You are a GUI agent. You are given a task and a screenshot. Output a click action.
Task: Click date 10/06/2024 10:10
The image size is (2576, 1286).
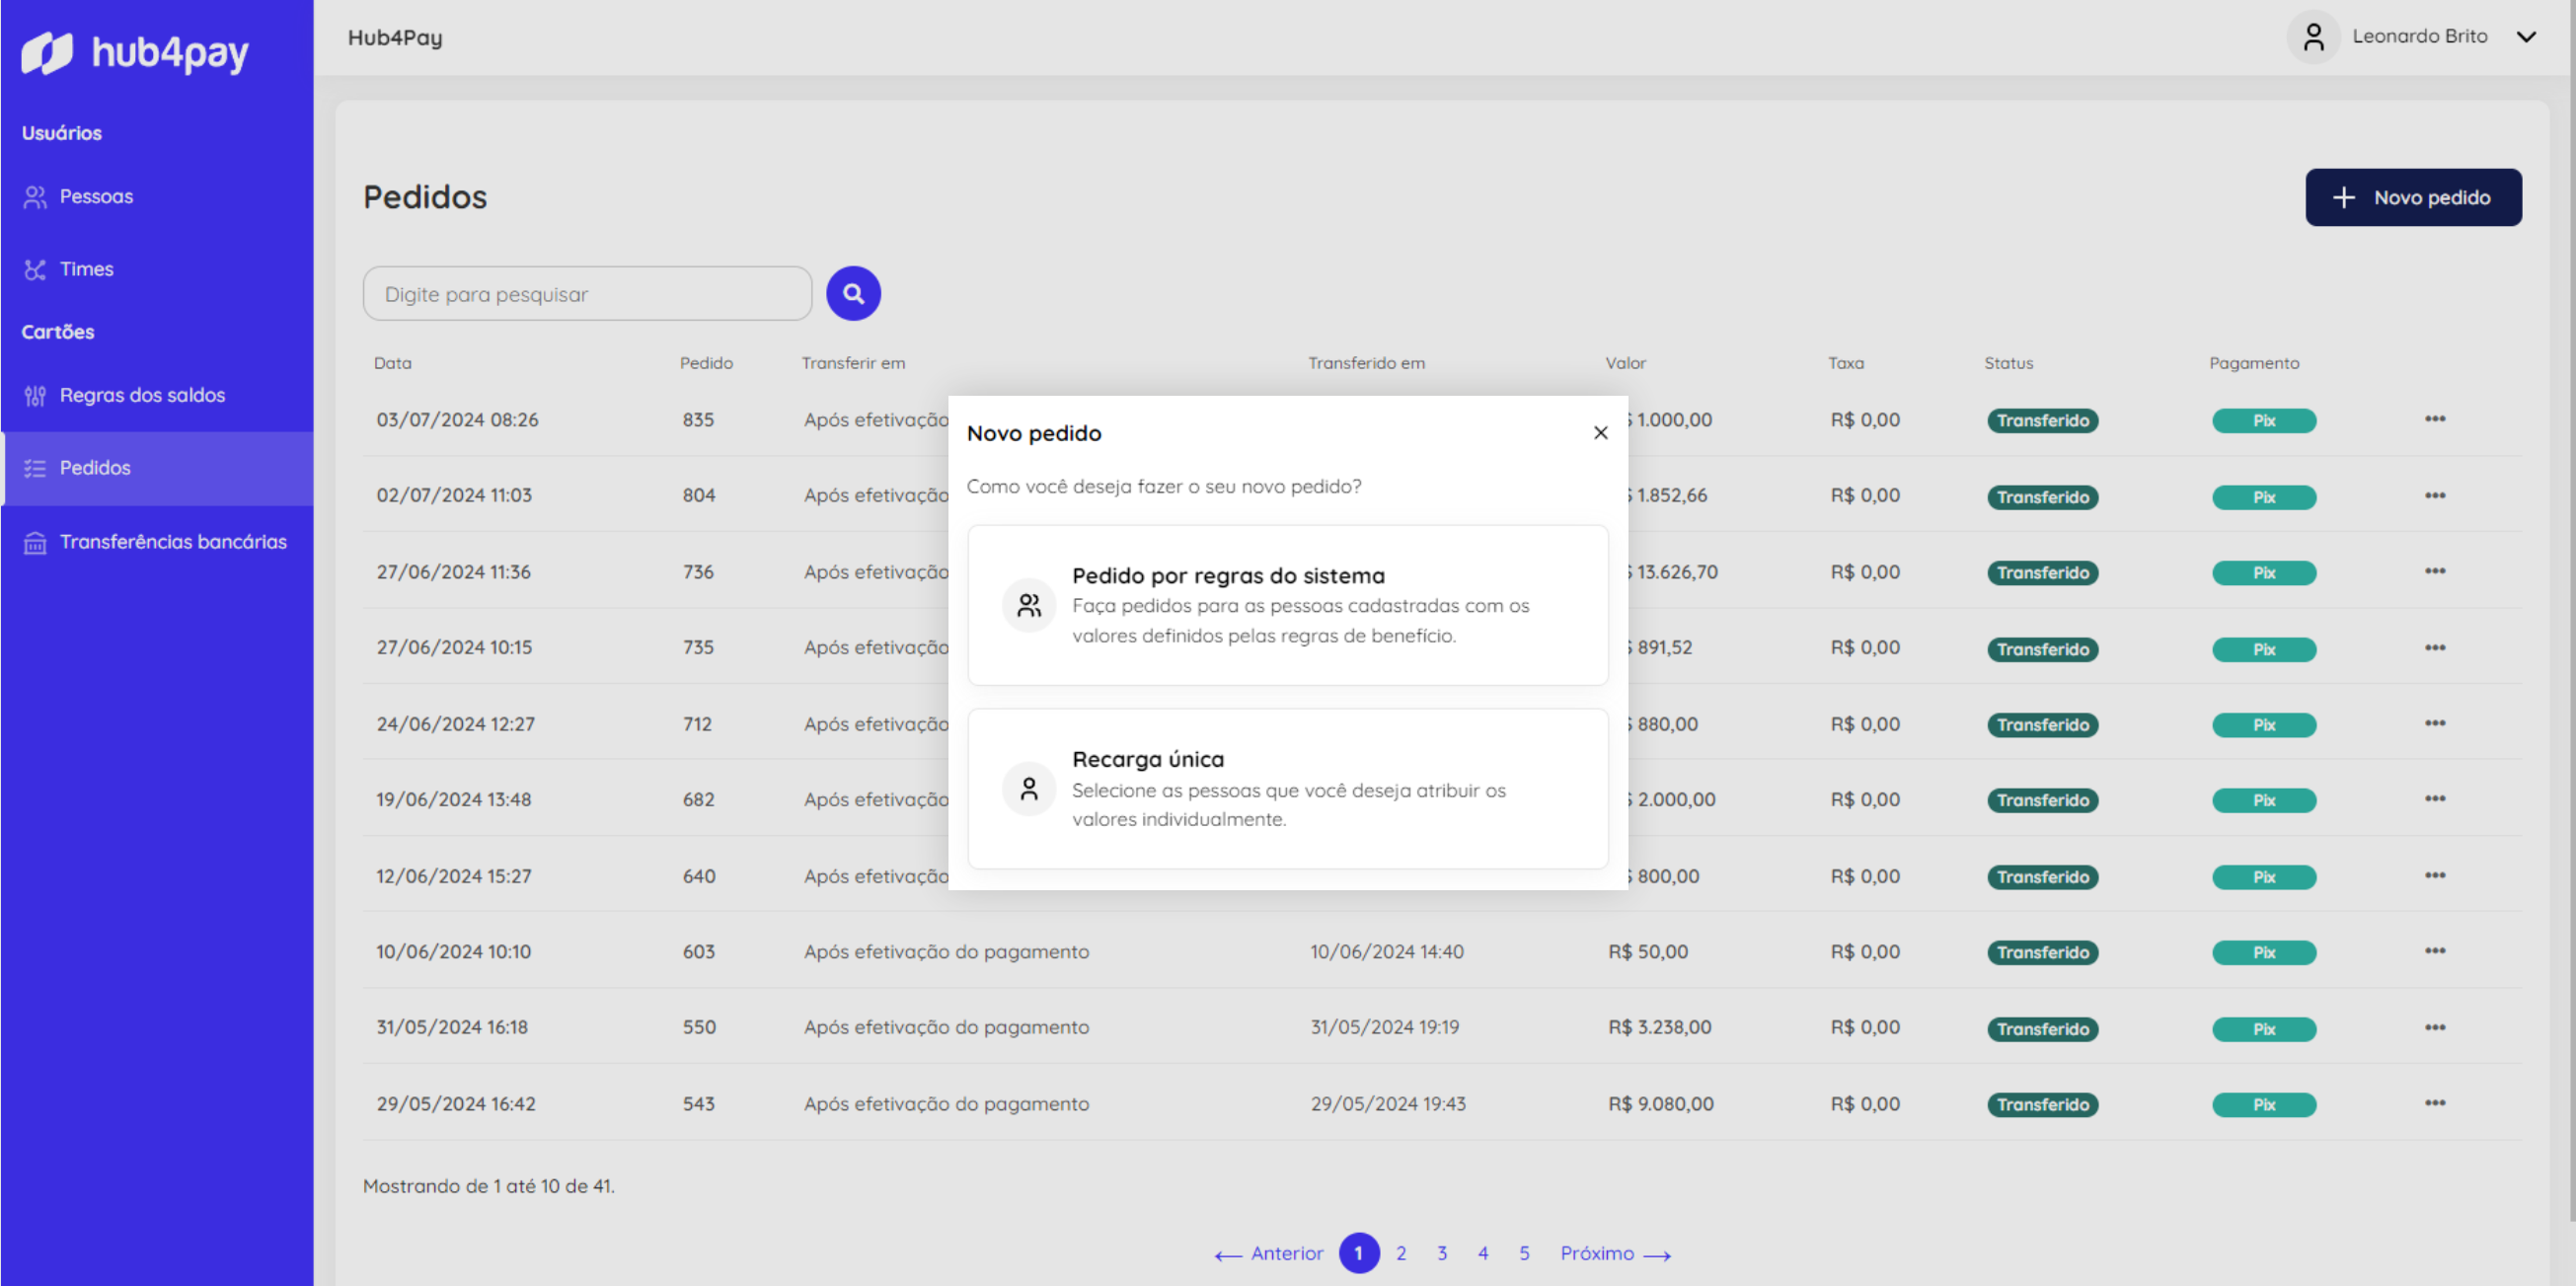453,952
